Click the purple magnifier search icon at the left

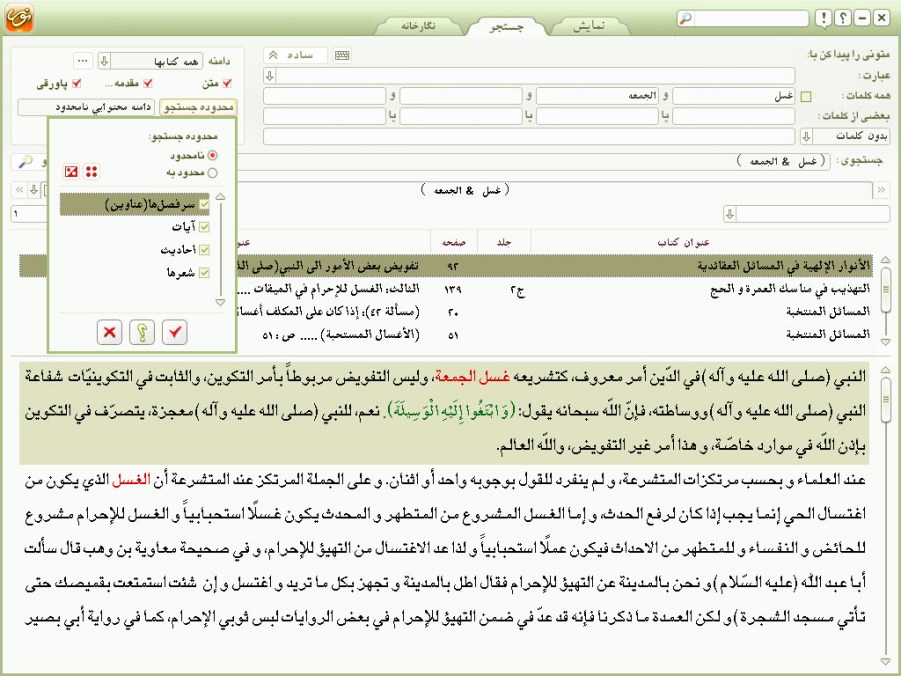(25, 162)
